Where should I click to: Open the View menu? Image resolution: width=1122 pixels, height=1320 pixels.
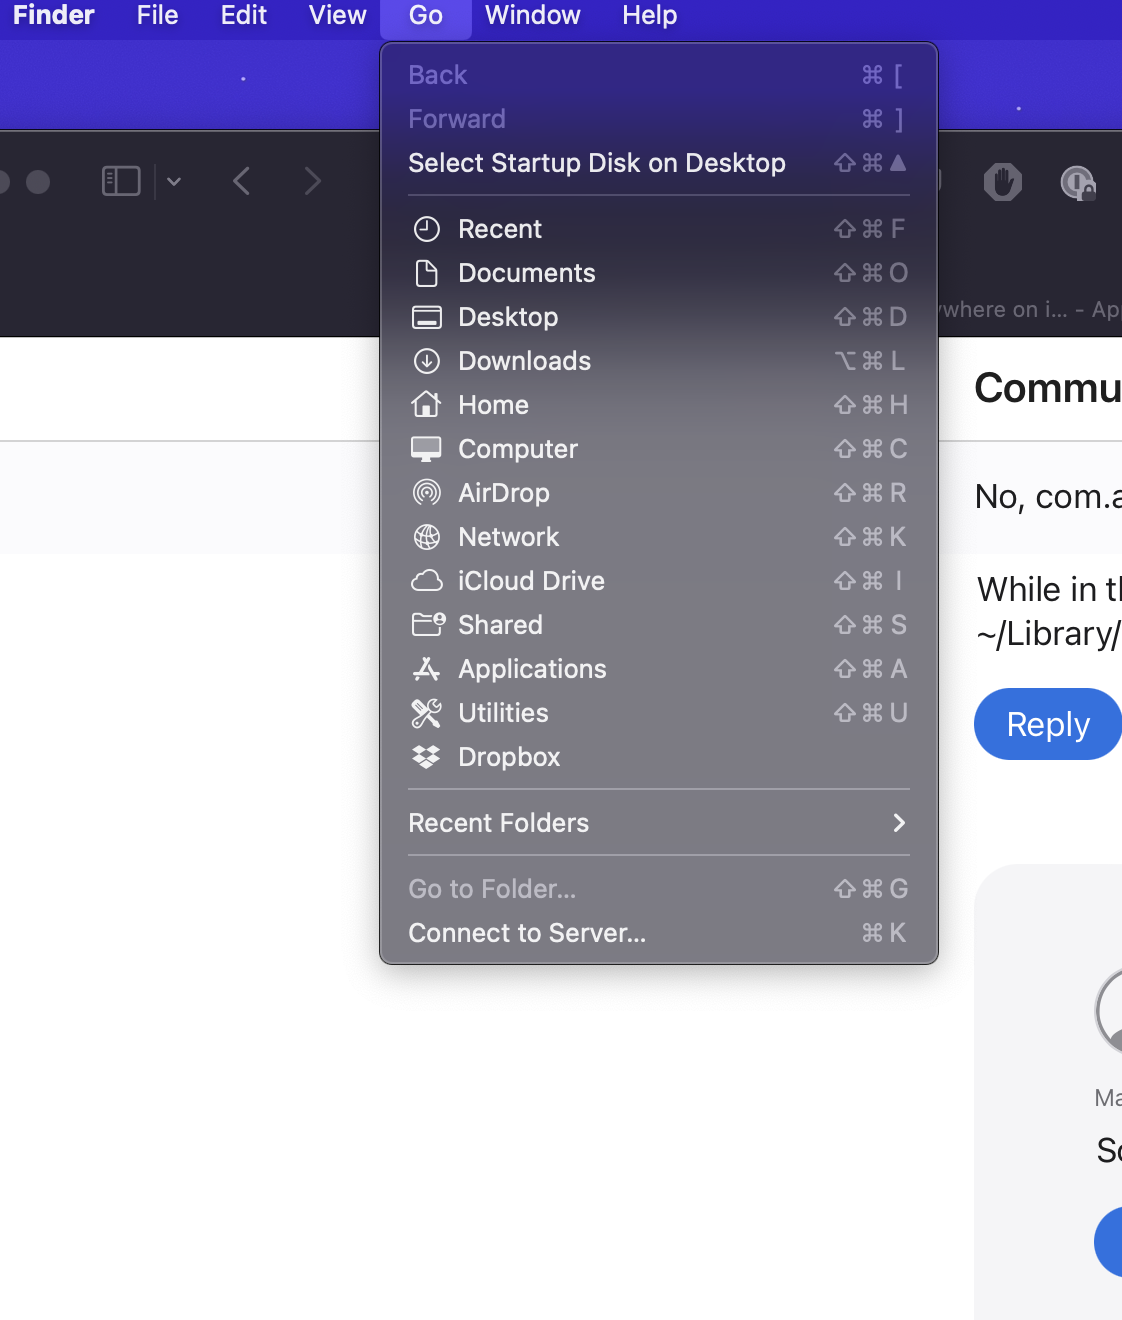click(337, 15)
